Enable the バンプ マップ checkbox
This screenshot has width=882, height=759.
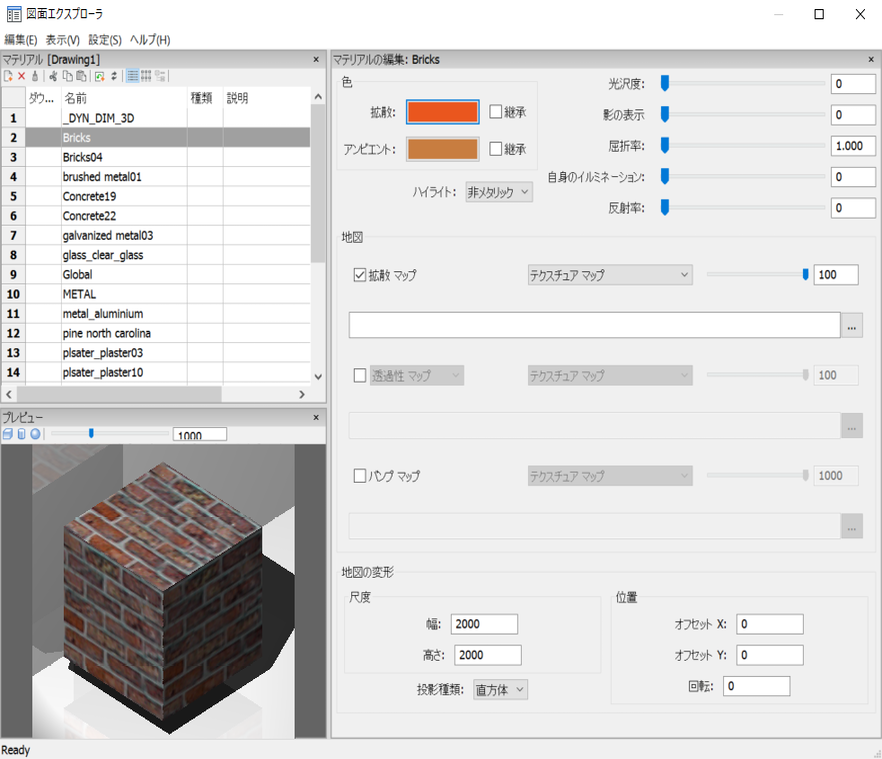360,476
